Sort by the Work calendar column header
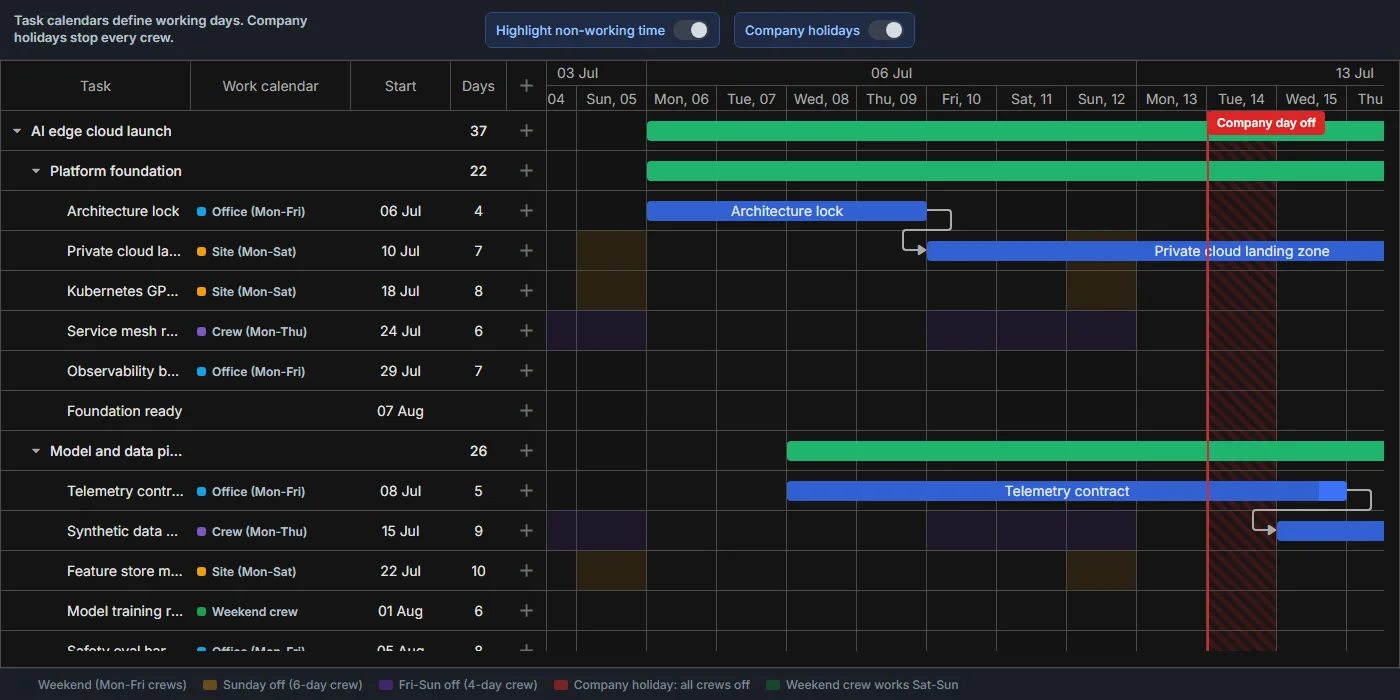1400x700 pixels. coord(270,86)
